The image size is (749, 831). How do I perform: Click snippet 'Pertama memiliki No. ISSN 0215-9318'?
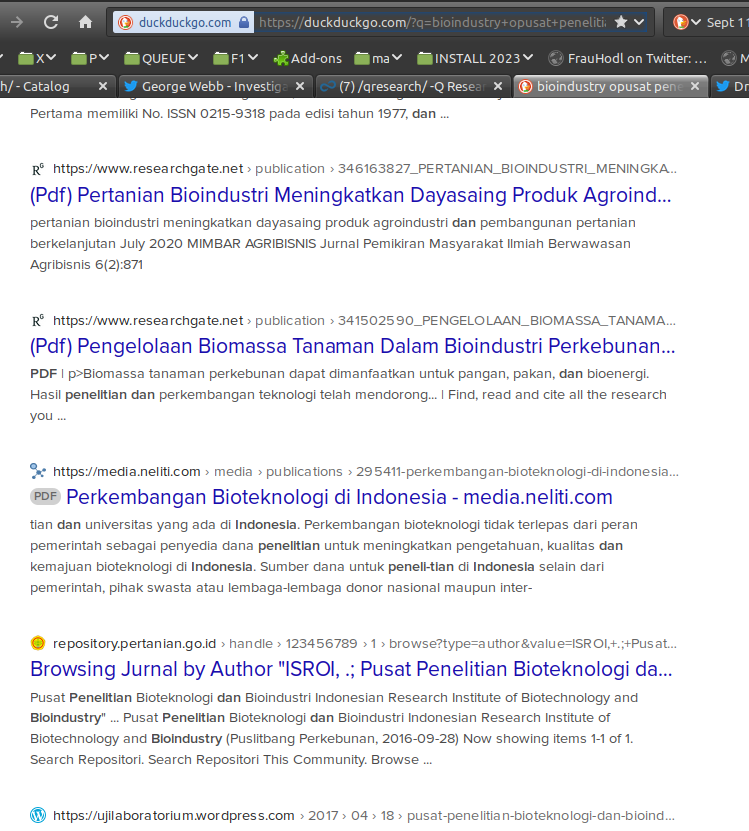pos(240,113)
